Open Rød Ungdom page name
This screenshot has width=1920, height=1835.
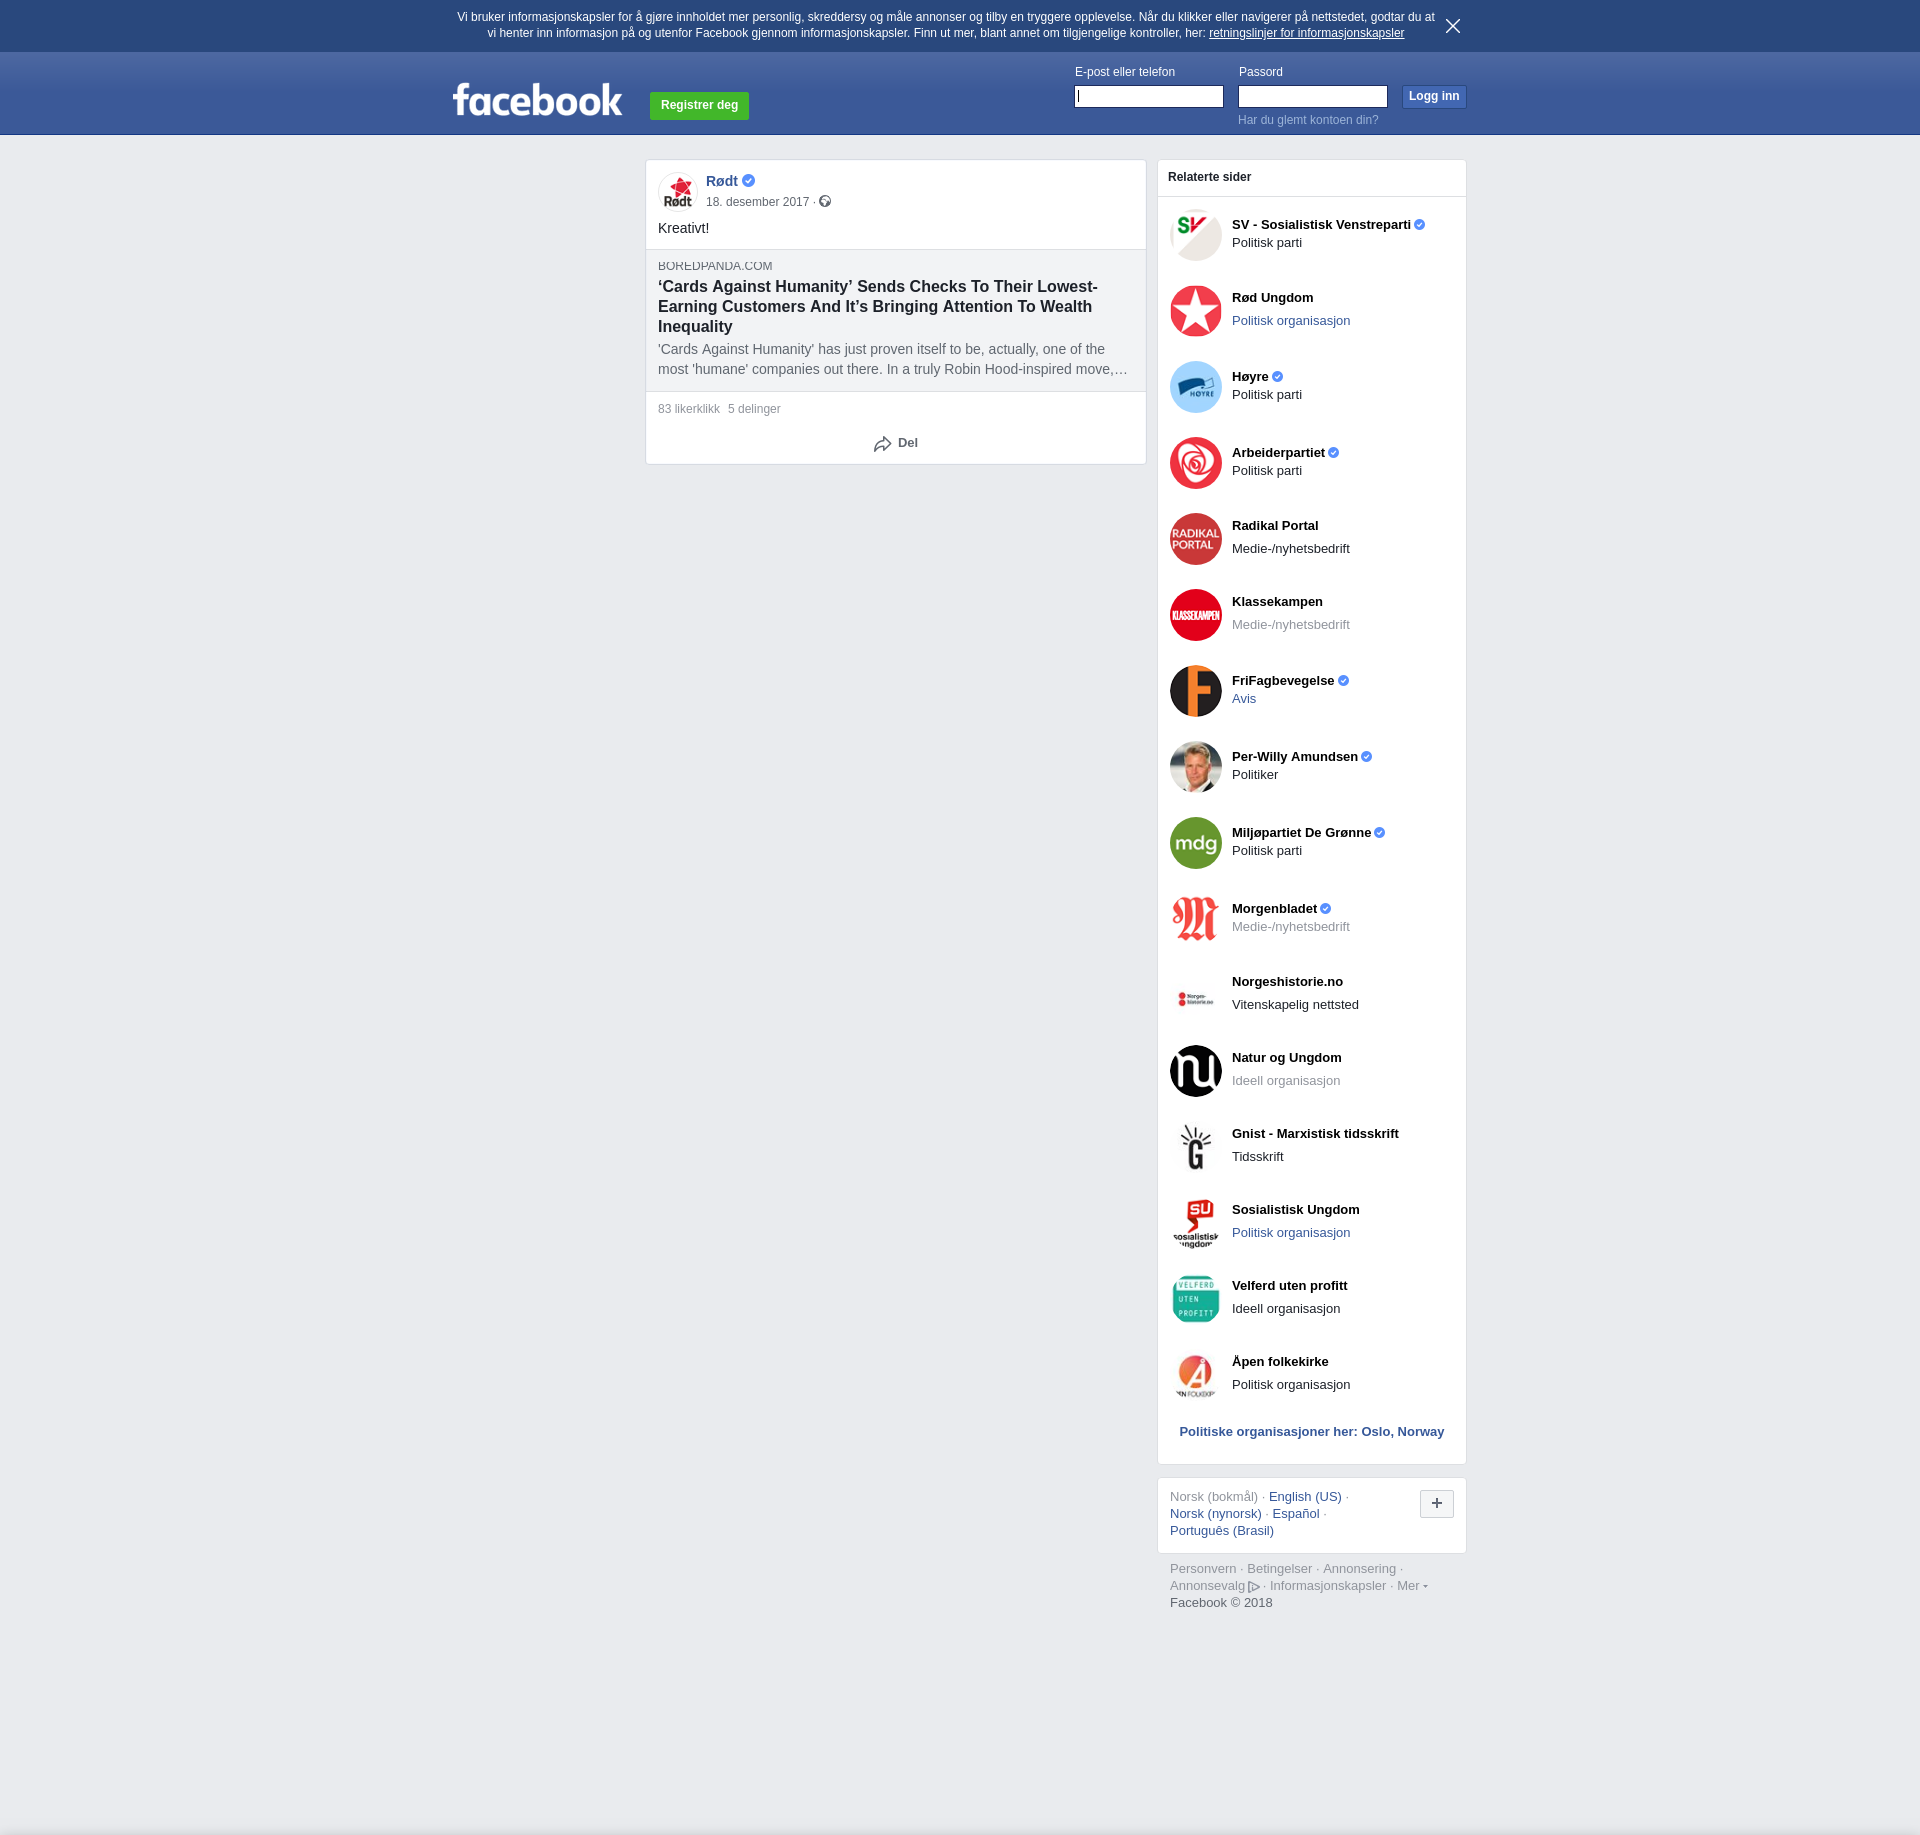(x=1273, y=298)
